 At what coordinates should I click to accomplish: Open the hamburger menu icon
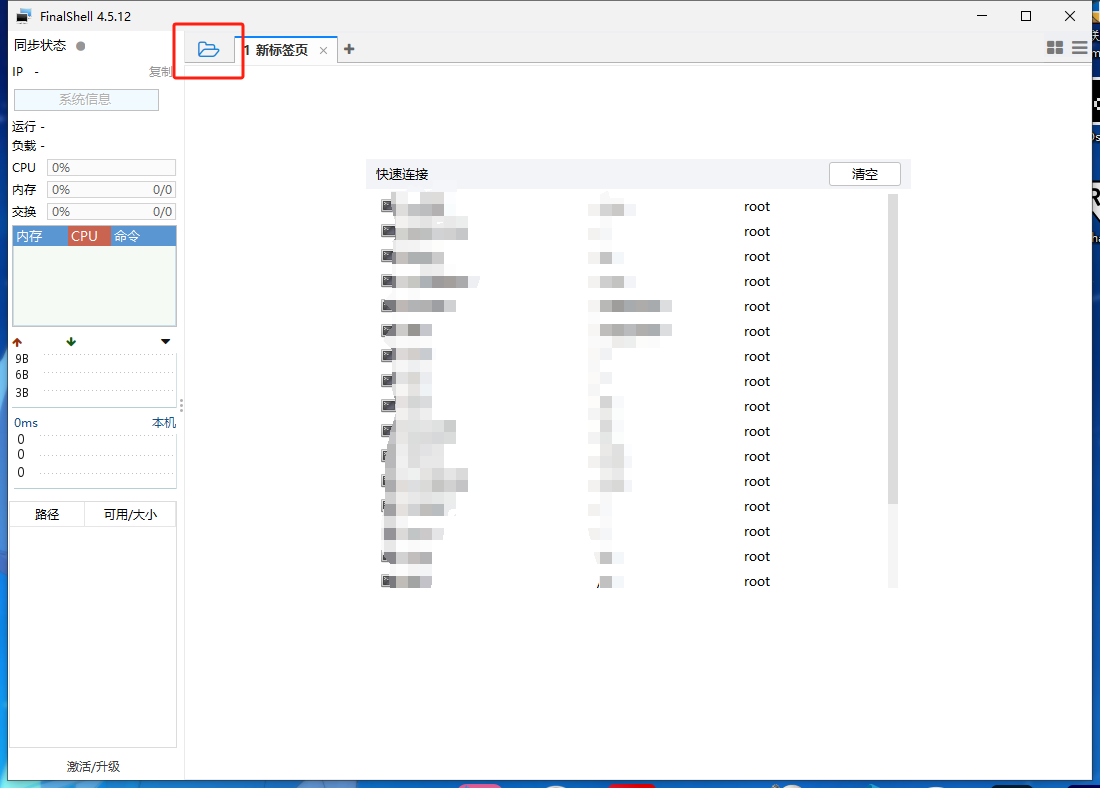[x=1080, y=48]
